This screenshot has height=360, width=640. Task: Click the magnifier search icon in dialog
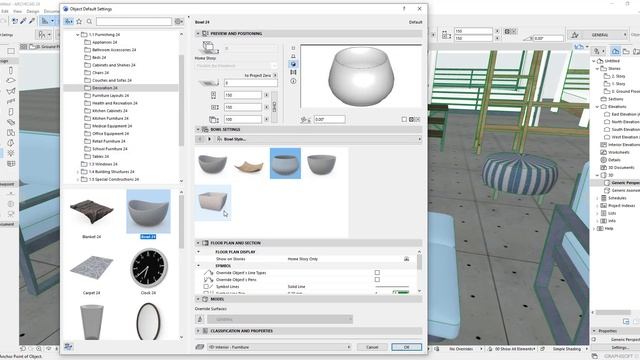pos(89,21)
